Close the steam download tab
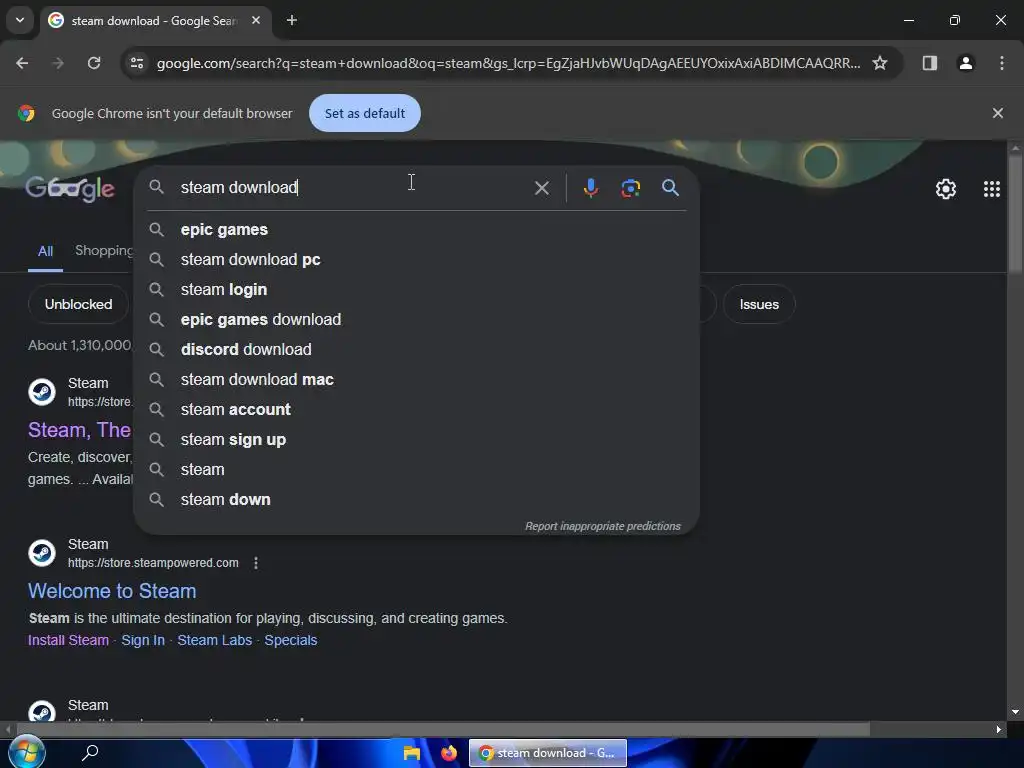 pyautogui.click(x=256, y=20)
